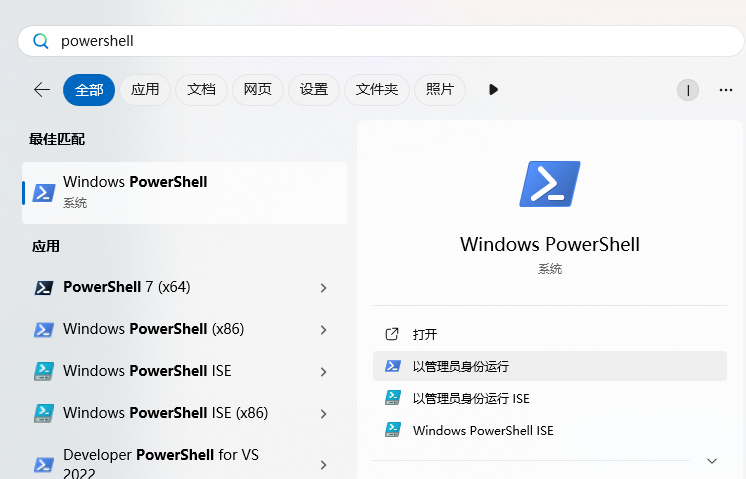Click the search magnifier icon
This screenshot has height=479, width=746.
point(41,41)
